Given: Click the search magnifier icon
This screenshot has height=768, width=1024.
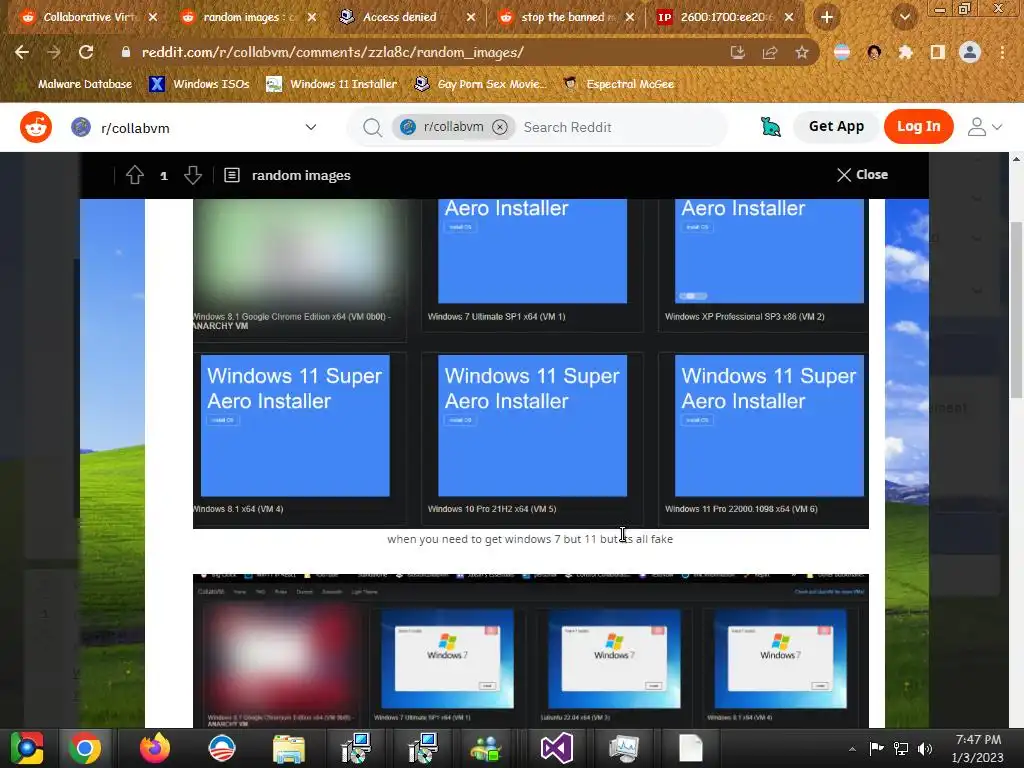Looking at the screenshot, I should click(372, 127).
